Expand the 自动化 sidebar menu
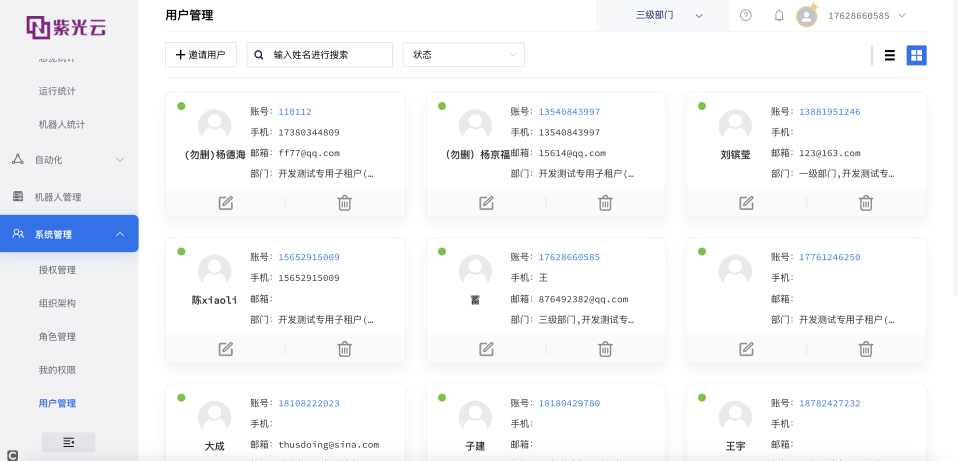 tap(68, 159)
